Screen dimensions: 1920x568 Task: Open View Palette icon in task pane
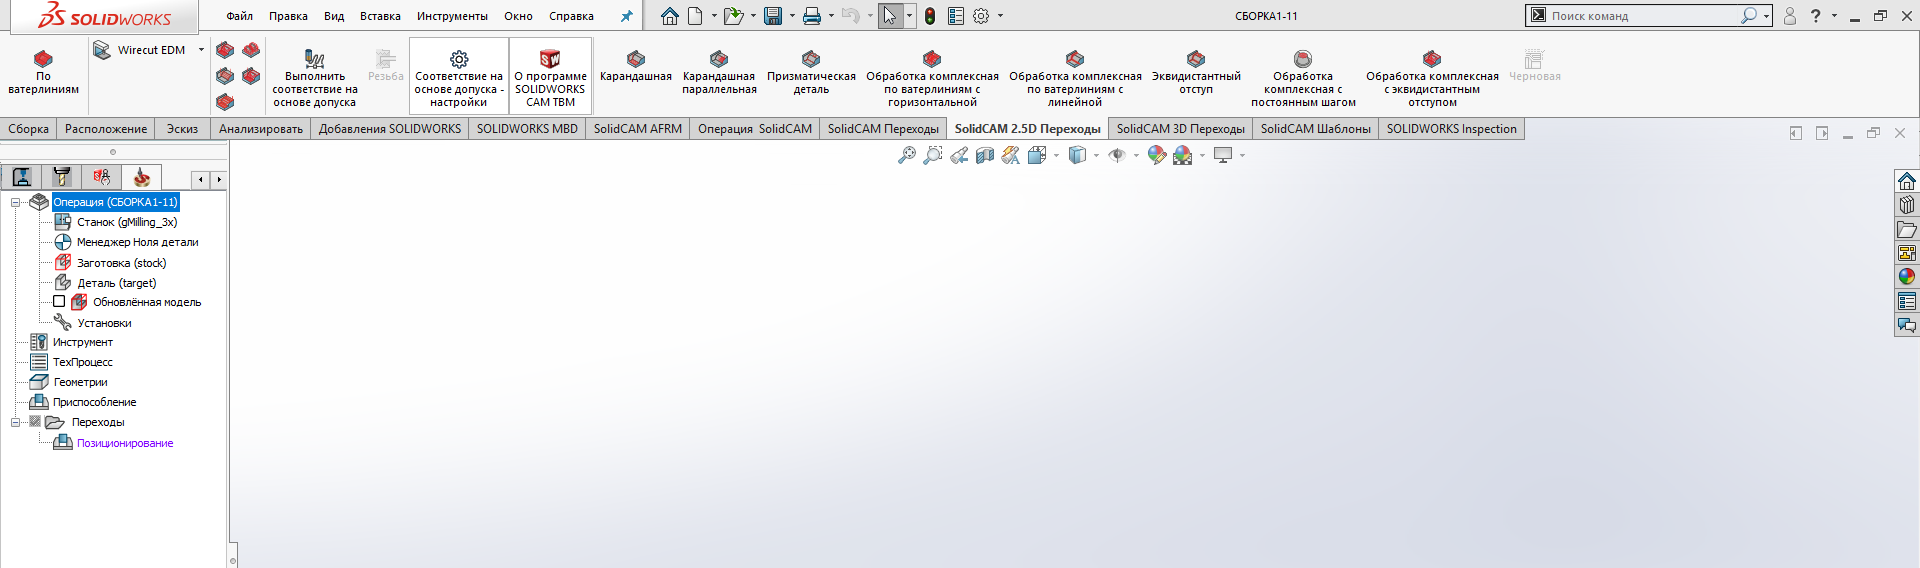pyautogui.click(x=1907, y=253)
